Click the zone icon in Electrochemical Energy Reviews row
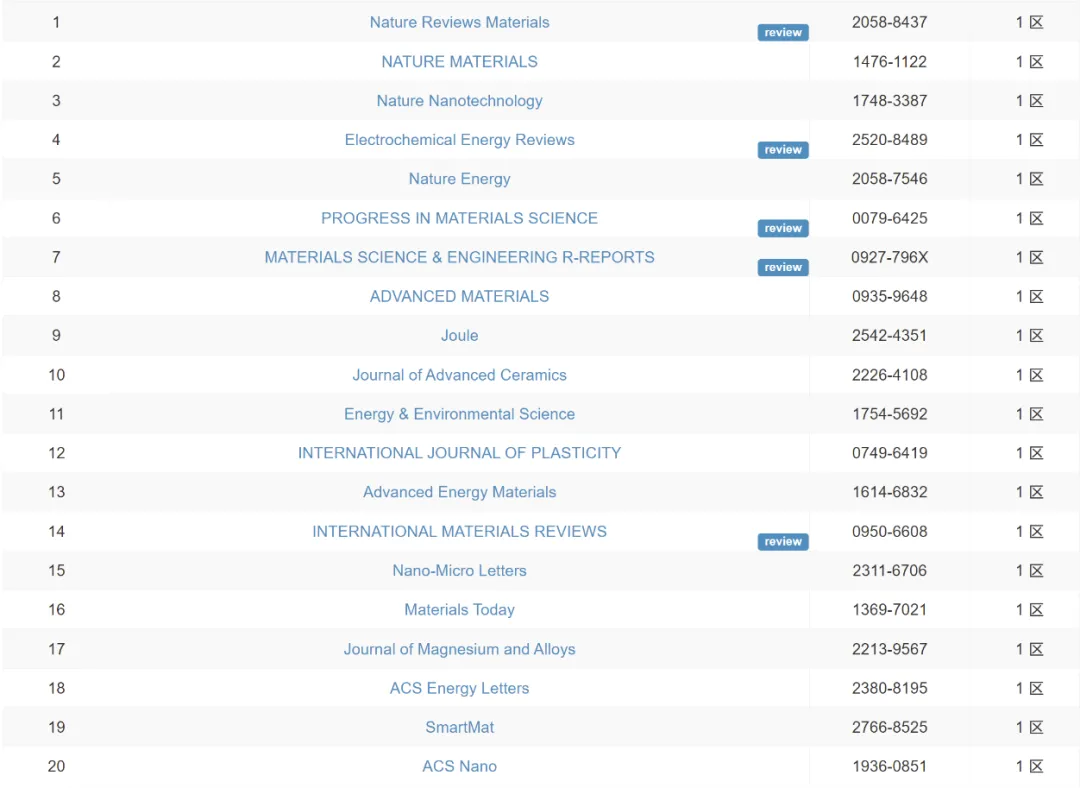The image size is (1080, 788). coord(1037,140)
